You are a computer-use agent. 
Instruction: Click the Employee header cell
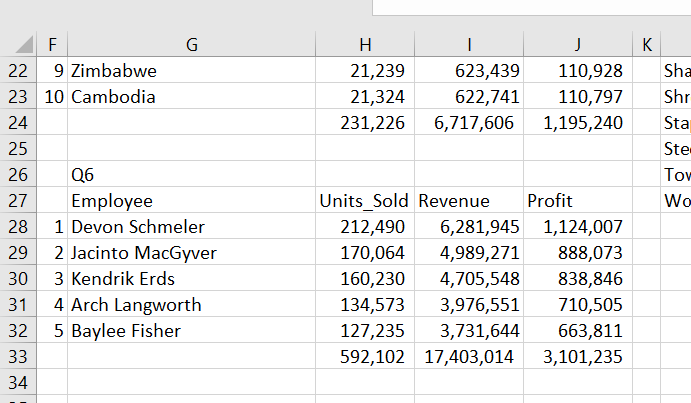coord(111,201)
